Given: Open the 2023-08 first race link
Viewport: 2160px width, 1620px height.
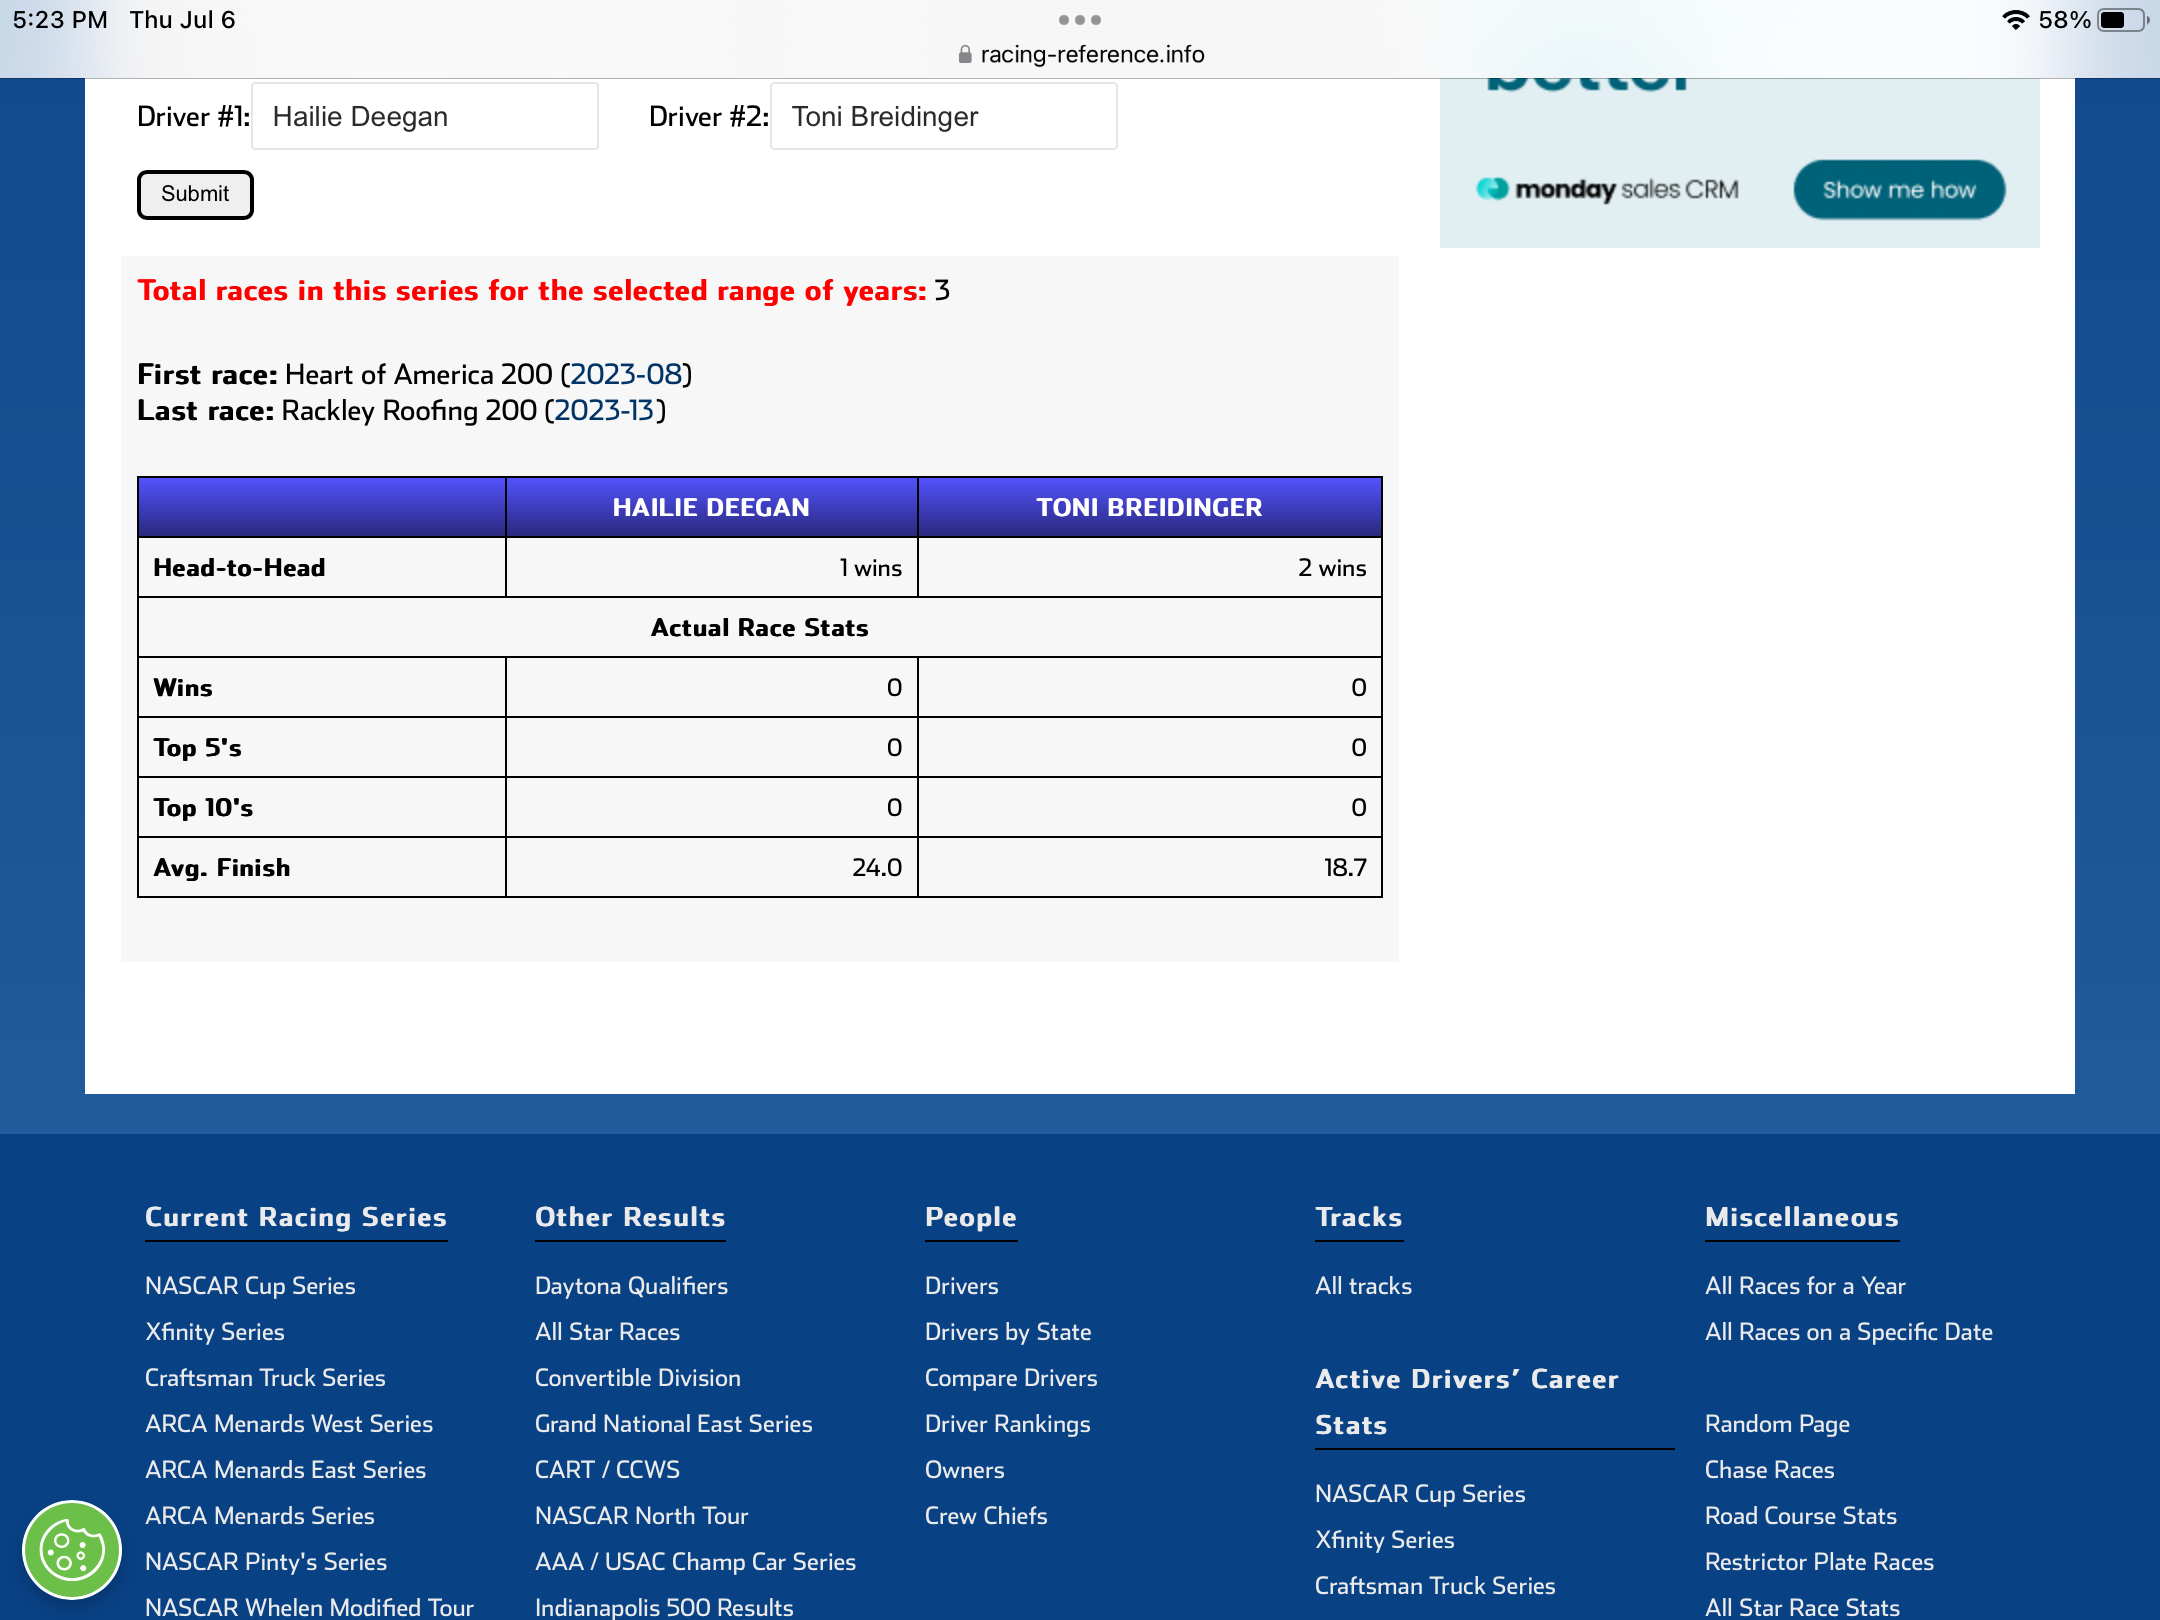Looking at the screenshot, I should [x=626, y=374].
